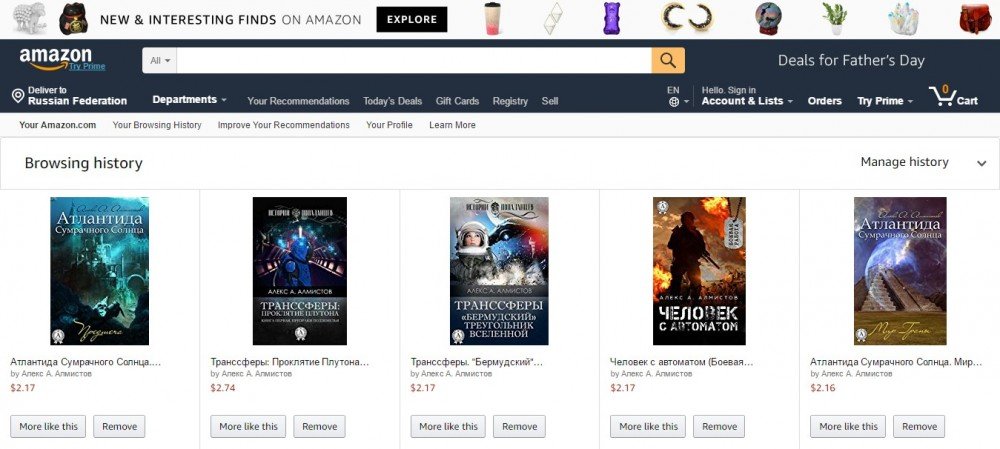Viewport: 1000px width, 449px height.
Task: Select Improve Your Recommendations tab
Action: [x=284, y=125]
